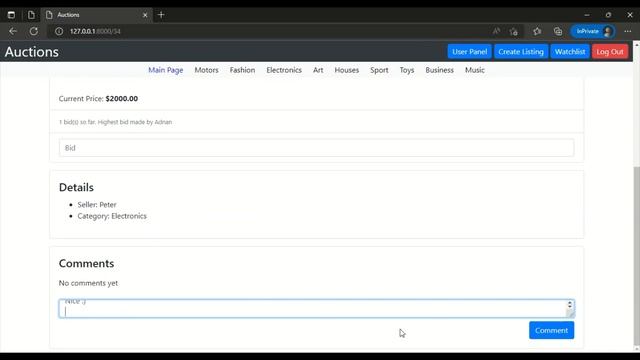
Task: Close the Auctions browser tab
Action: [x=145, y=15]
